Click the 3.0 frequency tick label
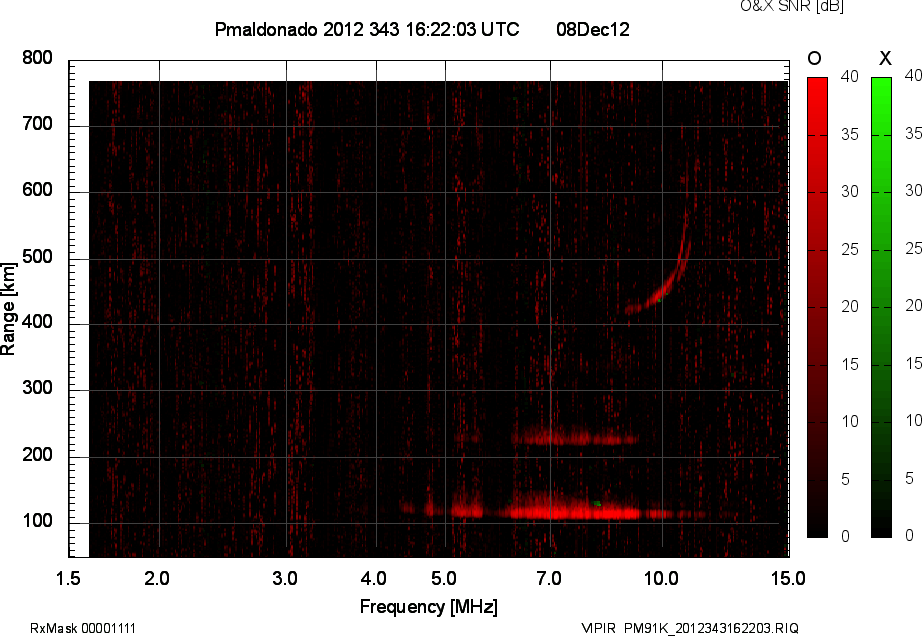Viewport: 922px width, 636px height. tap(285, 578)
